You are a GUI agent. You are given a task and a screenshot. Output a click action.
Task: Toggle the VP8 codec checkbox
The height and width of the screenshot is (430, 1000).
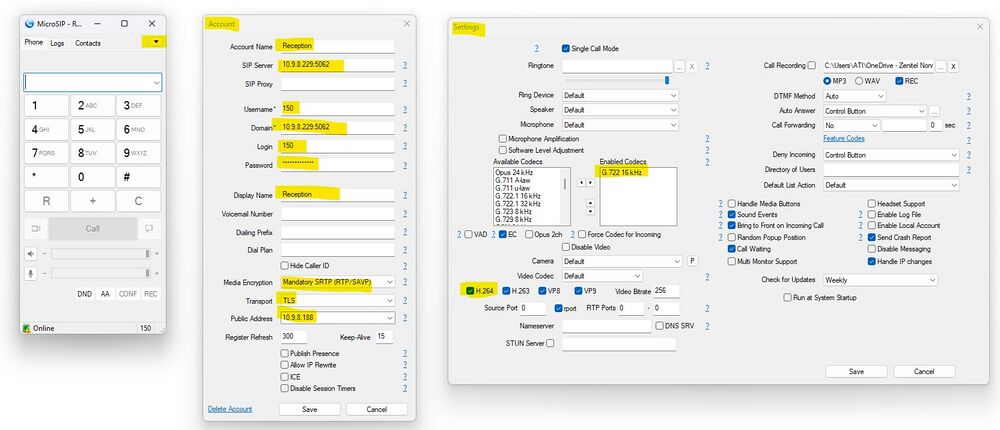coord(542,291)
